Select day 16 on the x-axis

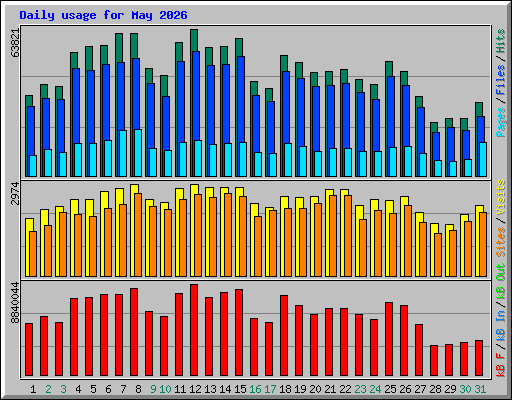click(x=255, y=389)
